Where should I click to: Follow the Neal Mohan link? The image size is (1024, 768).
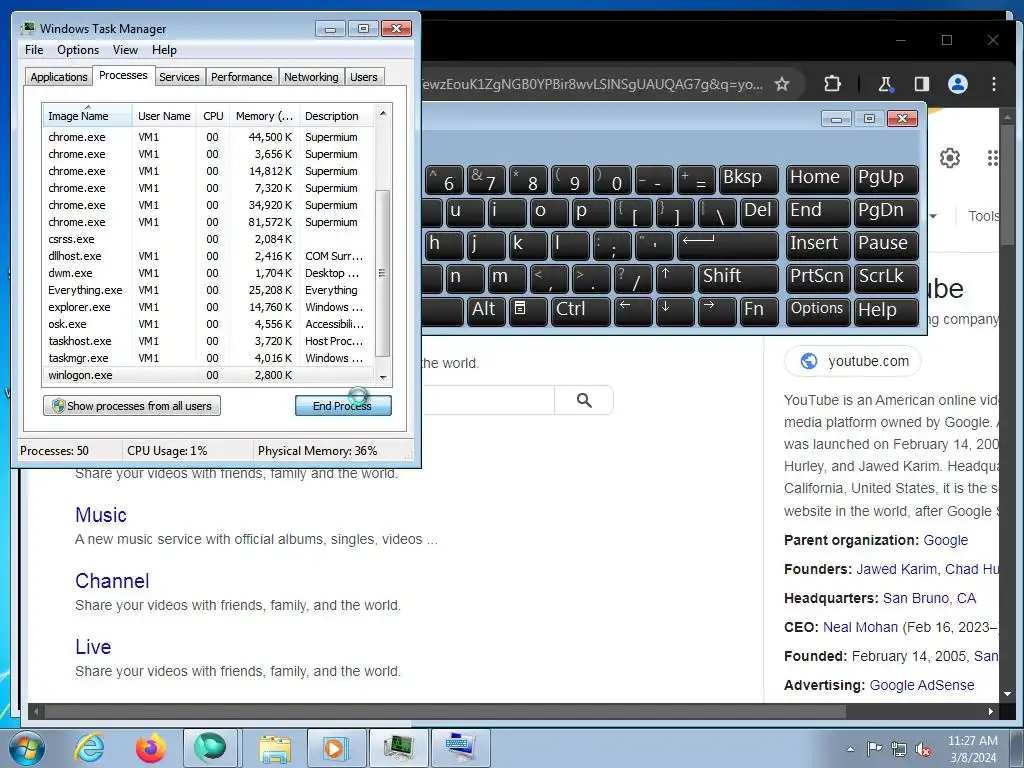(x=860, y=628)
